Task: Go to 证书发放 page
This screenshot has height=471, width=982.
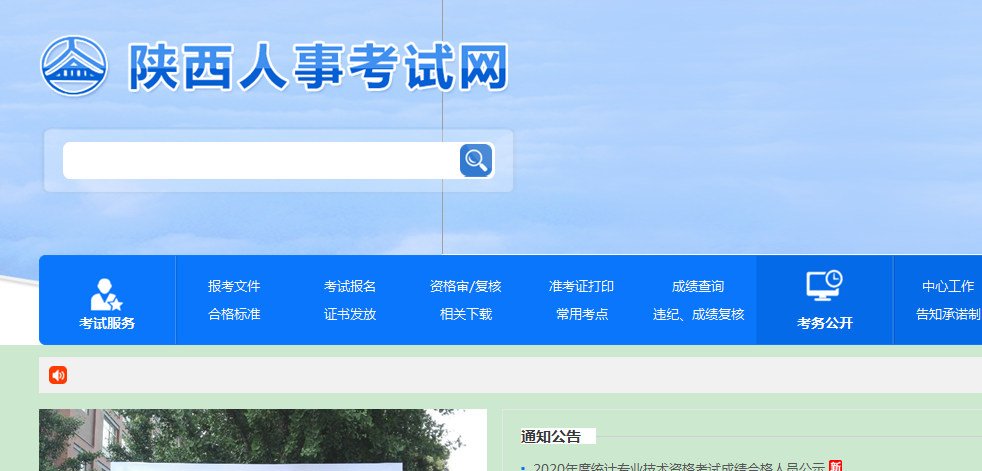Action: 350,314
